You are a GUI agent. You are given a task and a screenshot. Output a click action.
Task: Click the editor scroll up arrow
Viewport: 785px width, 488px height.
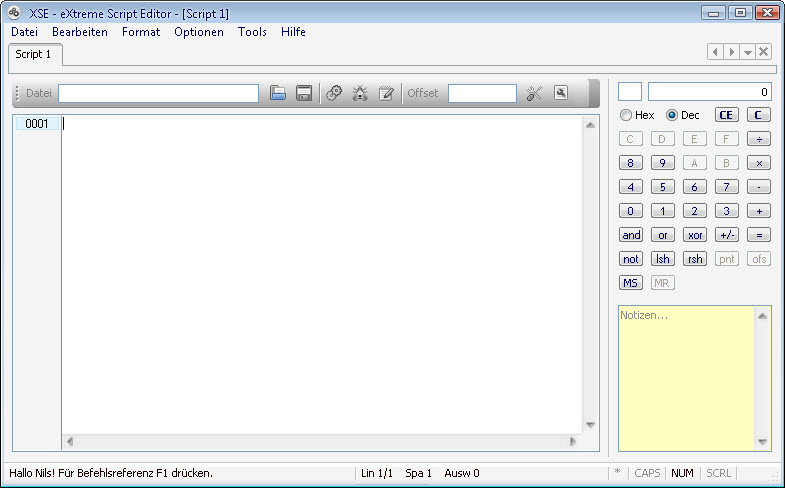tap(590, 125)
